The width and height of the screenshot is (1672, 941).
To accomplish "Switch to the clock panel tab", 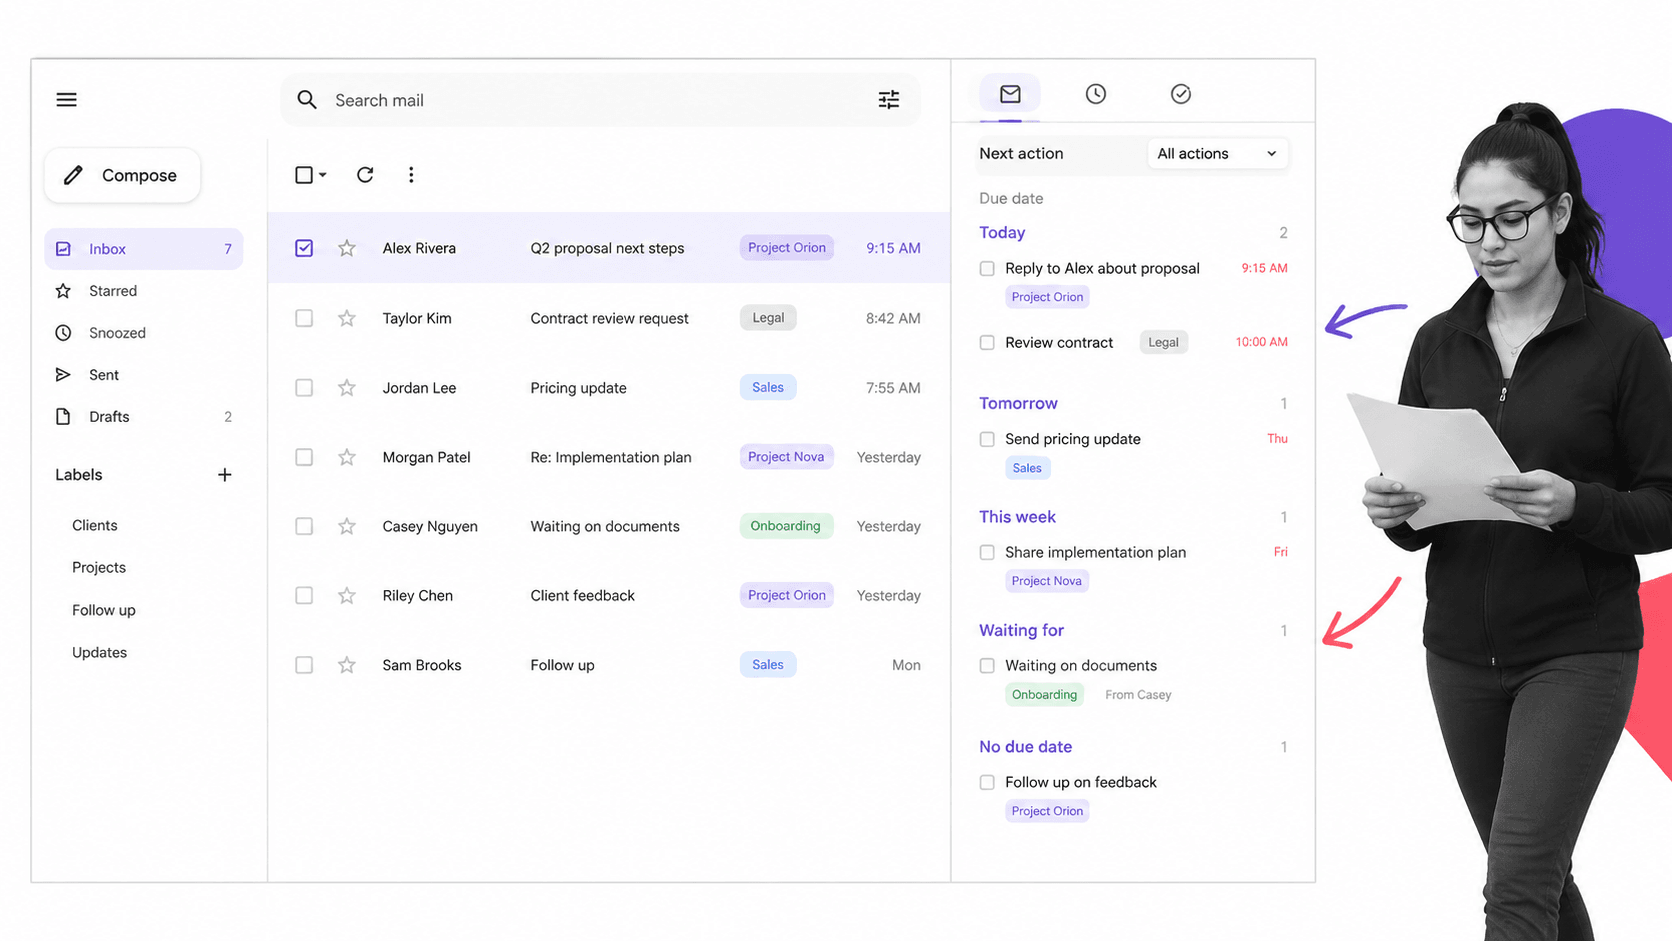I will coord(1096,94).
